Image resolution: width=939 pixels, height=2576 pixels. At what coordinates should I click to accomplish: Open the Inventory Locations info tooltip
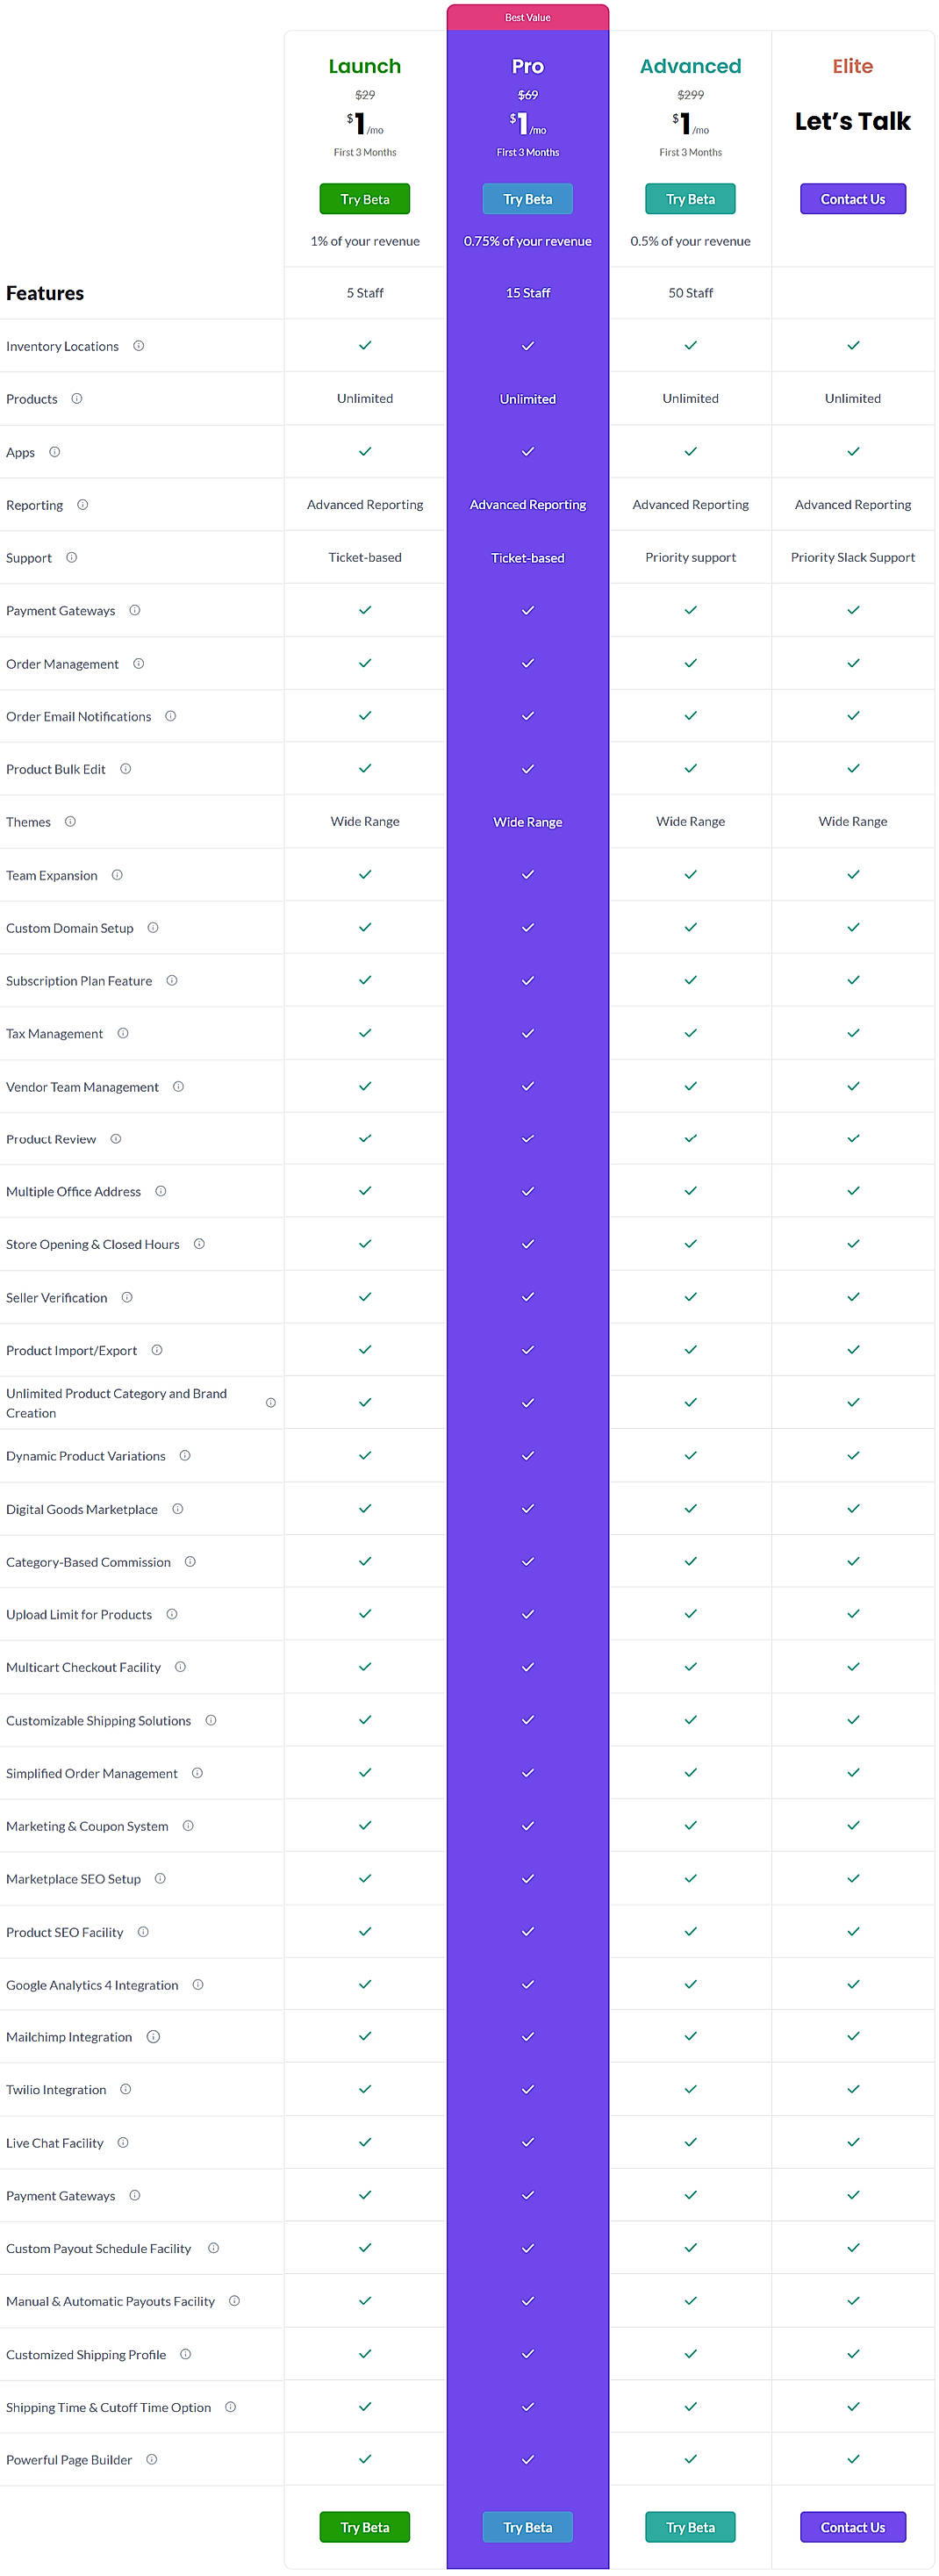point(139,347)
